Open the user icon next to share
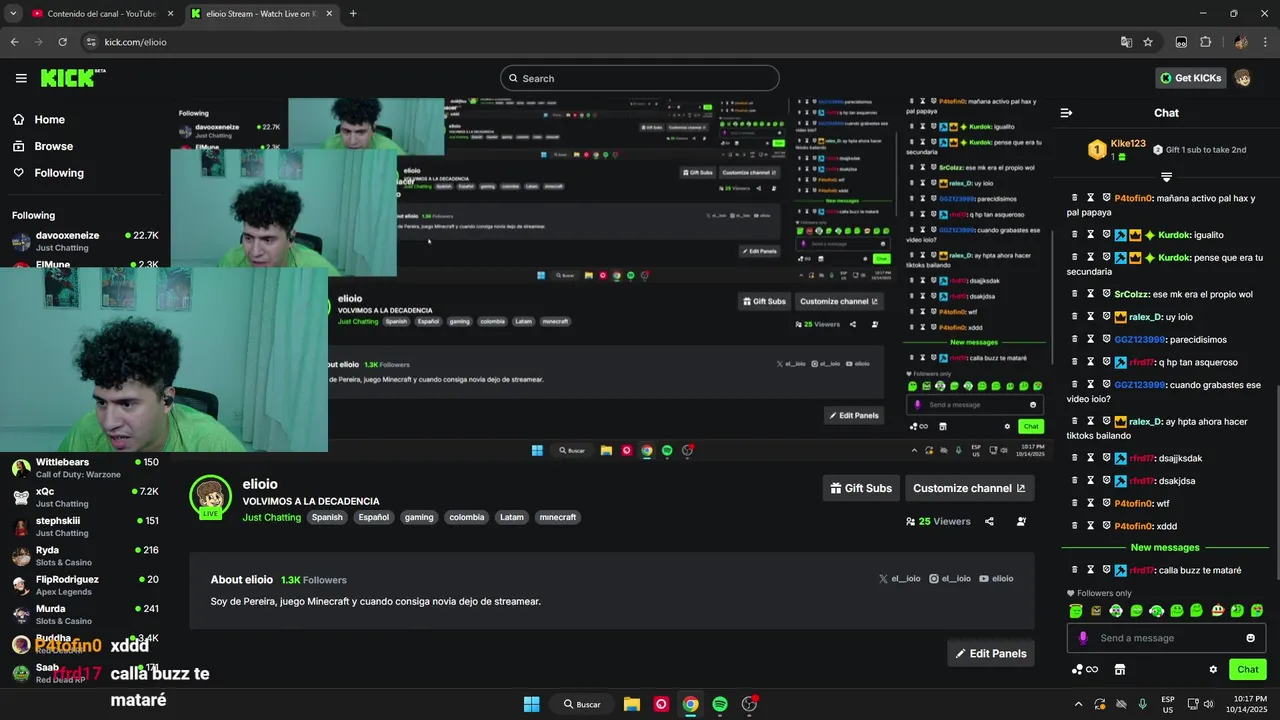 (1021, 521)
